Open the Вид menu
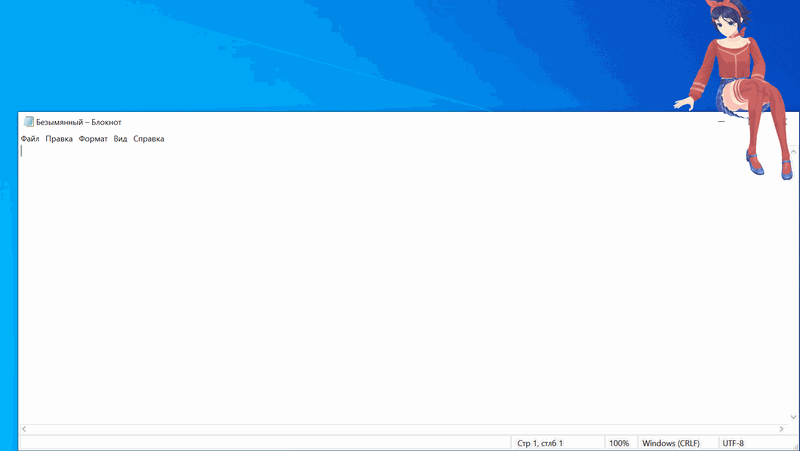This screenshot has width=800, height=451. point(120,139)
